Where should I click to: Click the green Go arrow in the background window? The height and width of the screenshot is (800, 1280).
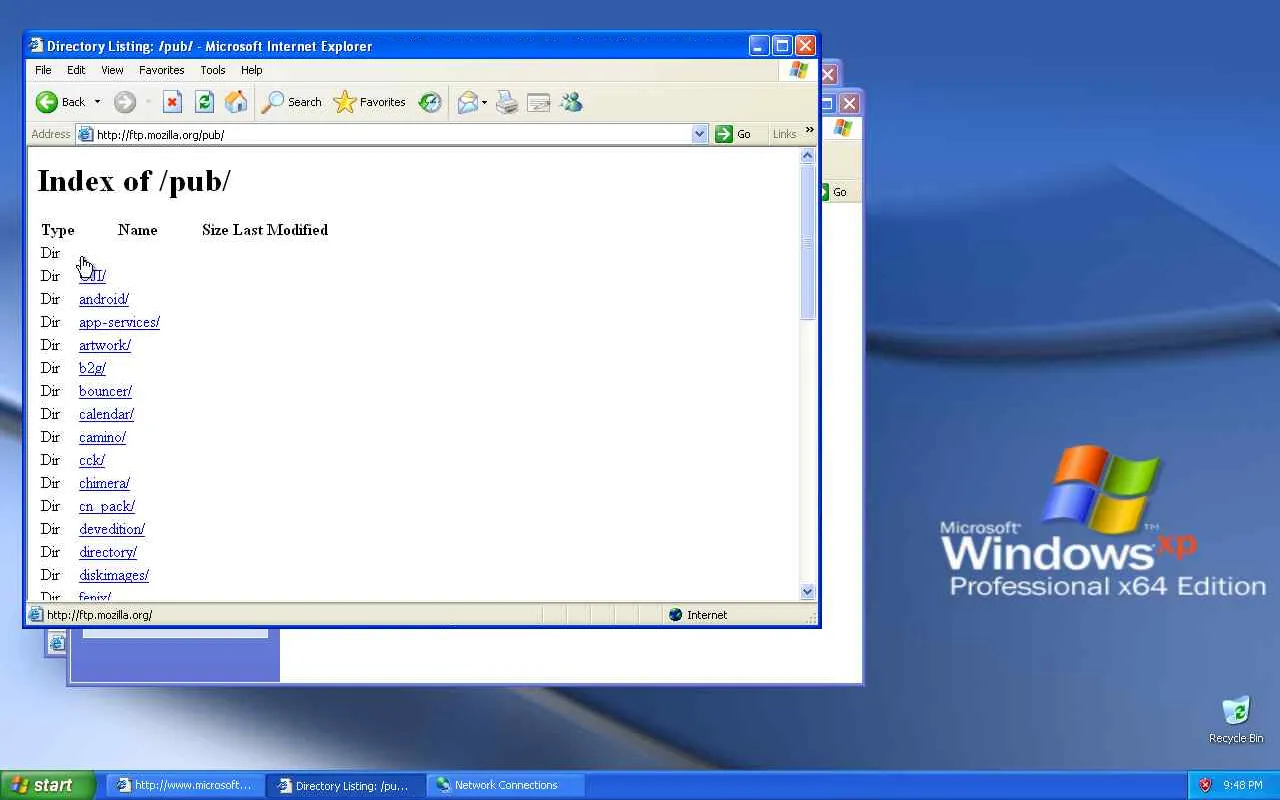826,192
